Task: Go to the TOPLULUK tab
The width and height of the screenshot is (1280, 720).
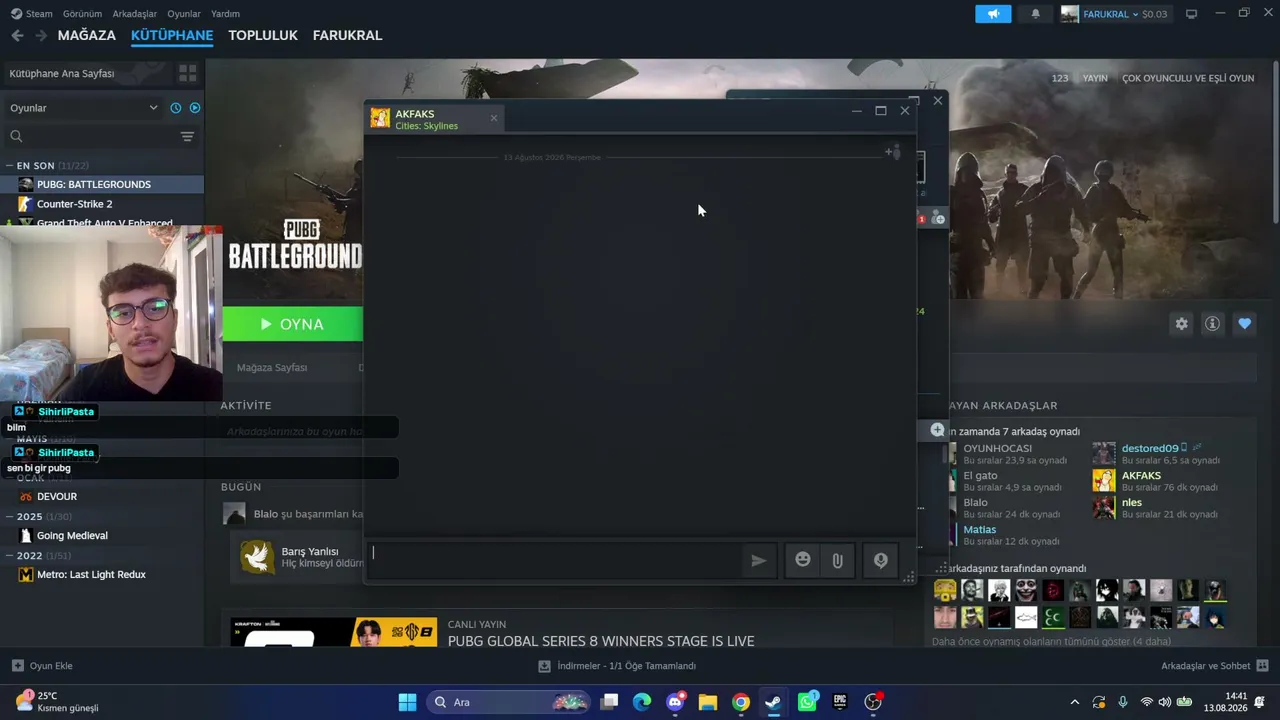Action: (x=263, y=35)
